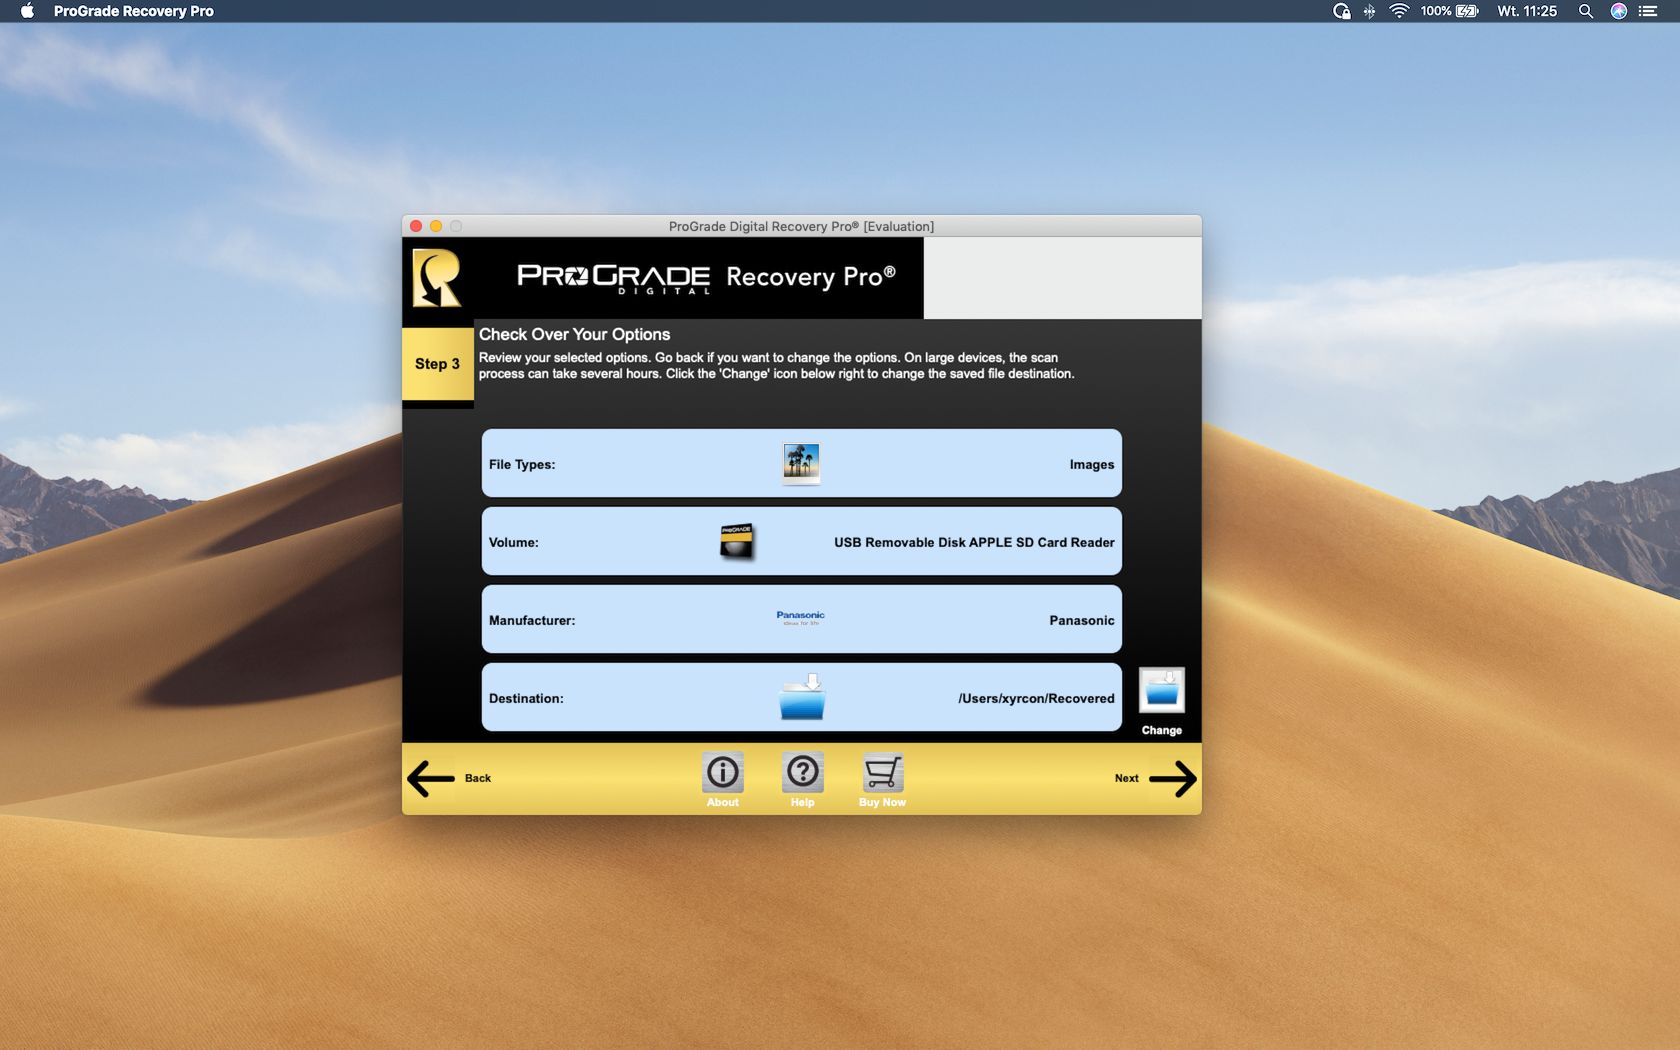
Task: Click '/Users/xyrcon/Recovered' destination path
Action: tap(1036, 698)
